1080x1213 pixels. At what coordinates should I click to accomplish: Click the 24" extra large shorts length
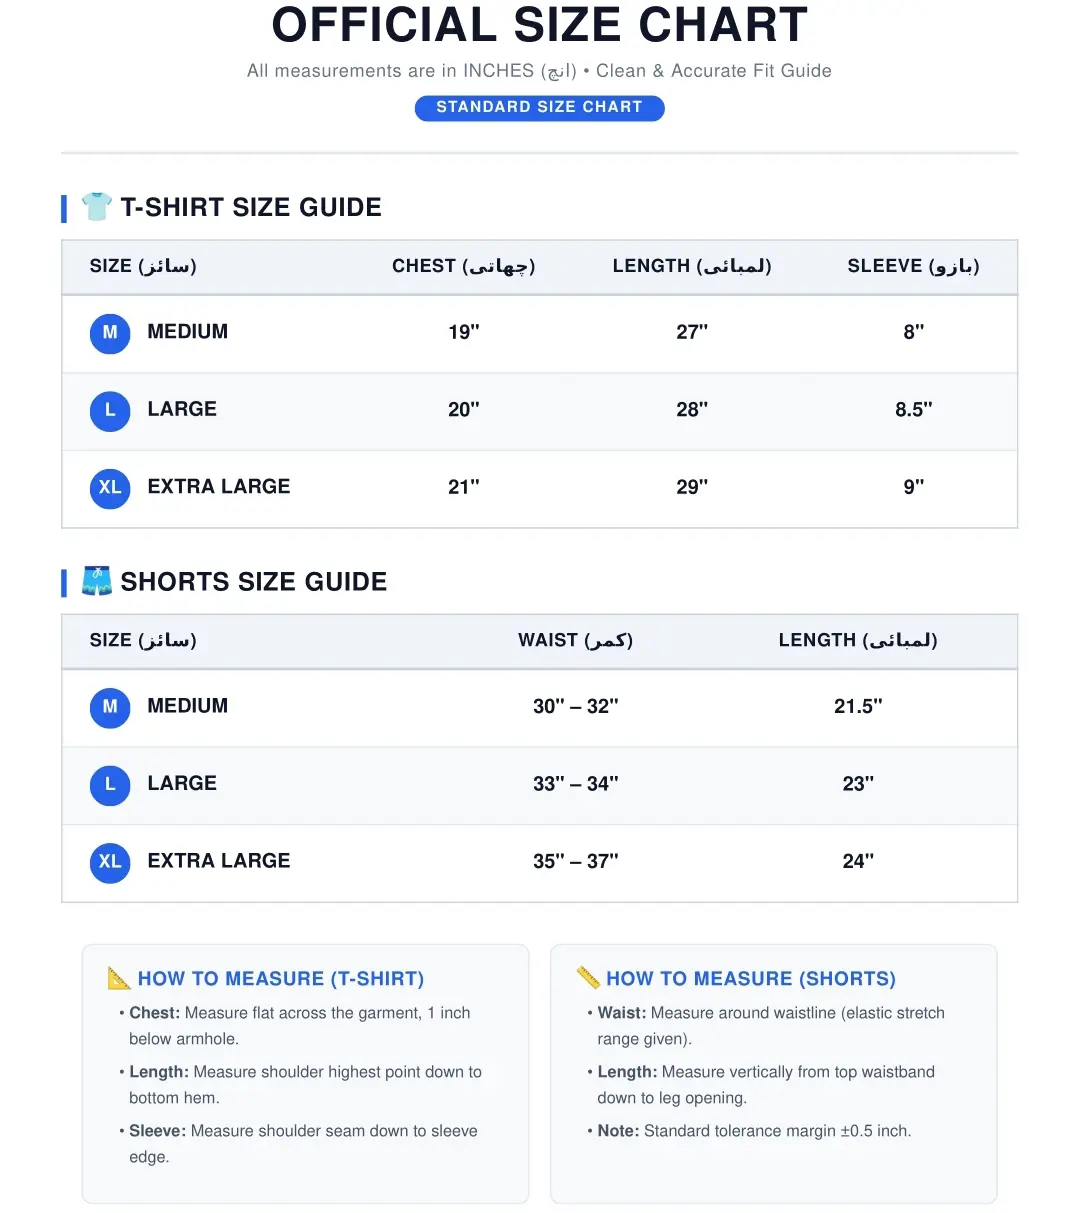[x=858, y=861]
